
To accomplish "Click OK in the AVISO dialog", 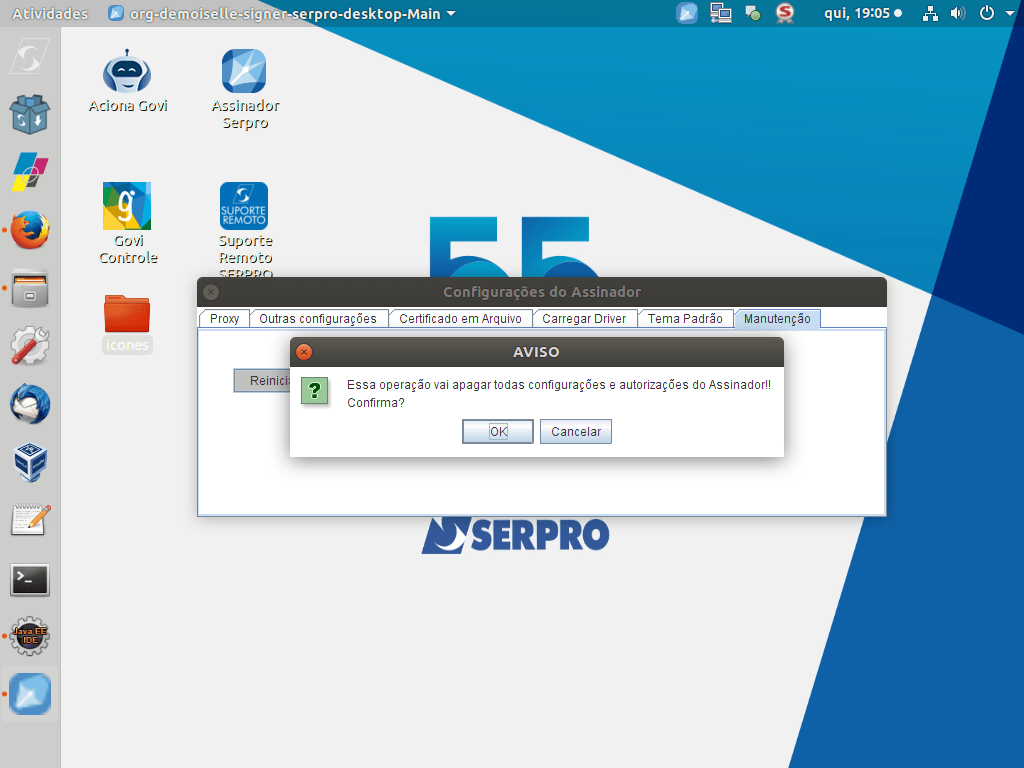I will click(497, 431).
